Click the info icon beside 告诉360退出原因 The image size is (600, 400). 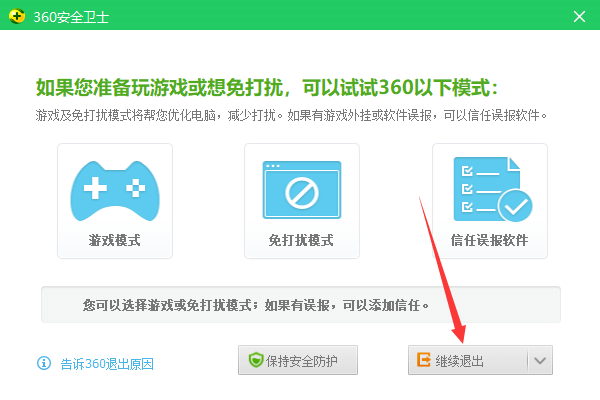tap(44, 363)
